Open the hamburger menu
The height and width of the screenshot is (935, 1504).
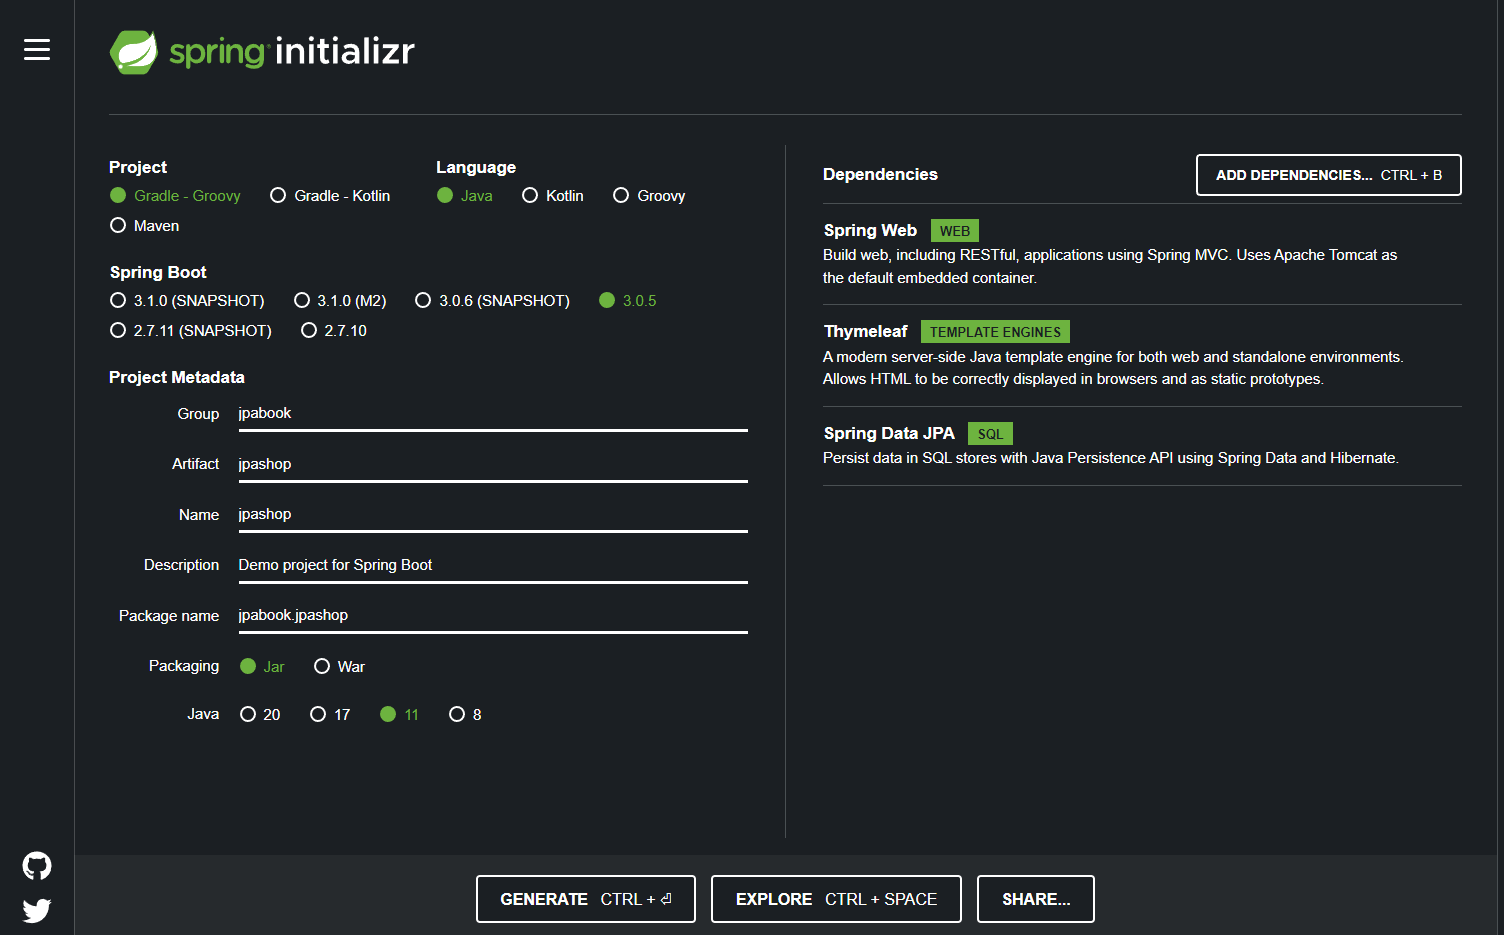click(37, 50)
